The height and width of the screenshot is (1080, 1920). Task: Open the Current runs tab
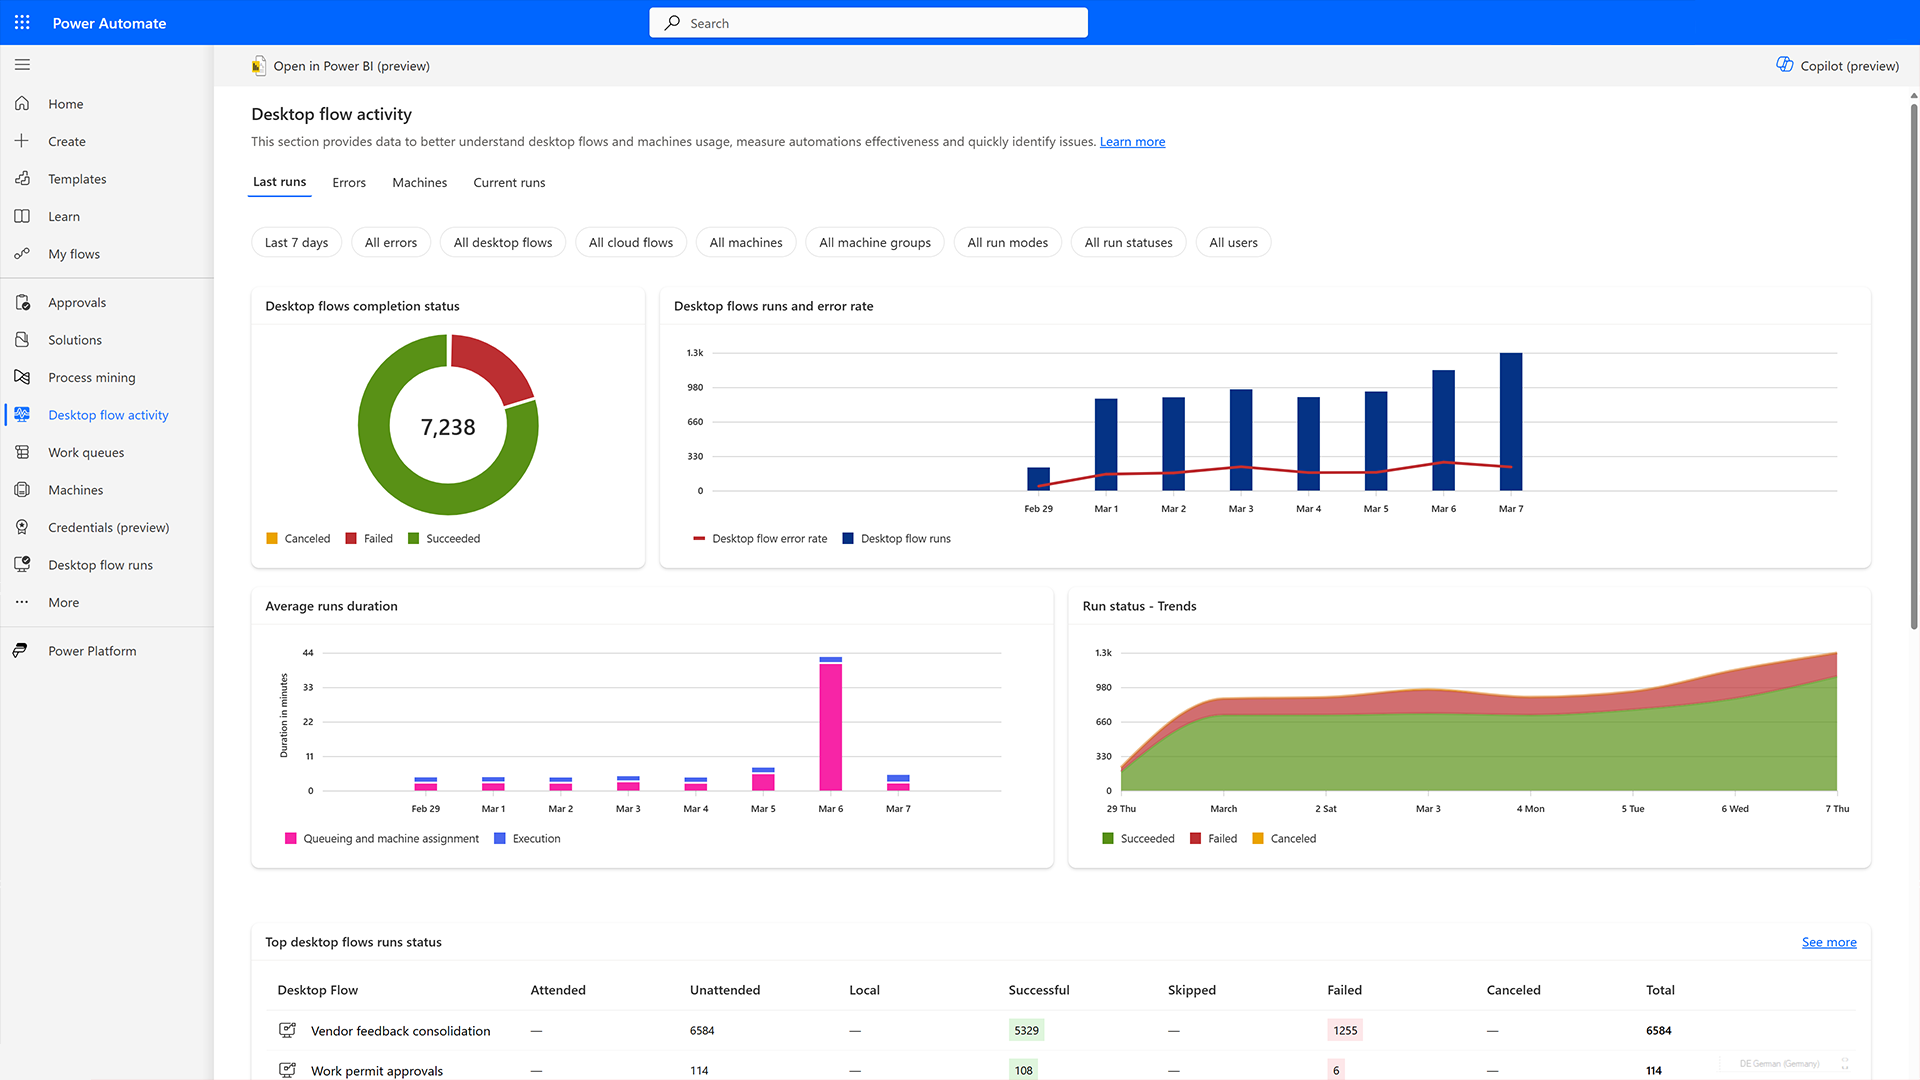(509, 182)
